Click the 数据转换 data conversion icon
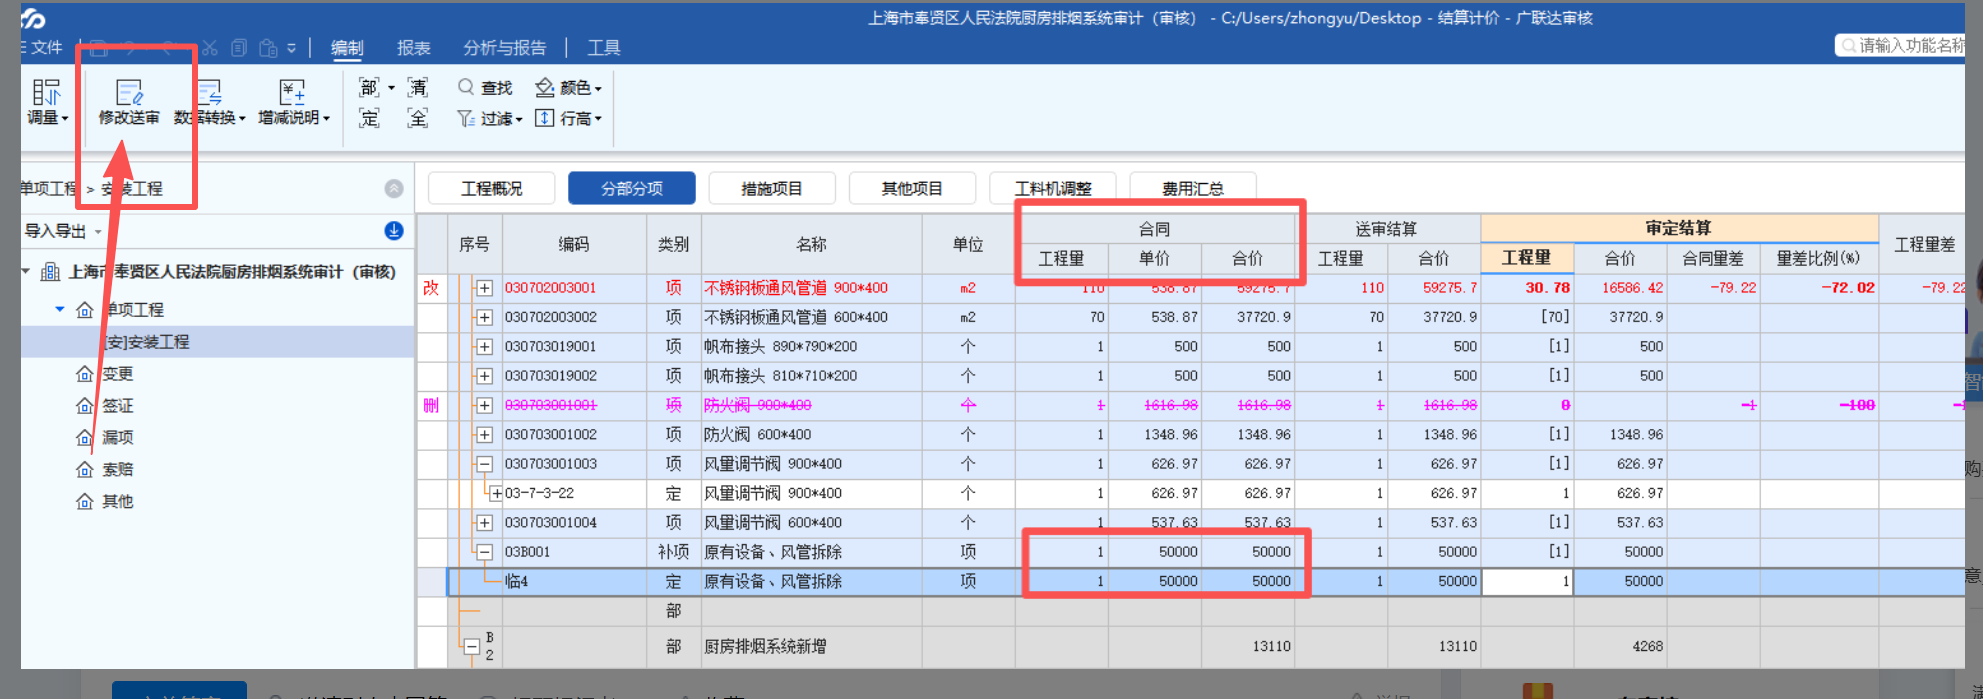Image resolution: width=1983 pixels, height=699 pixels. pyautogui.click(x=209, y=93)
